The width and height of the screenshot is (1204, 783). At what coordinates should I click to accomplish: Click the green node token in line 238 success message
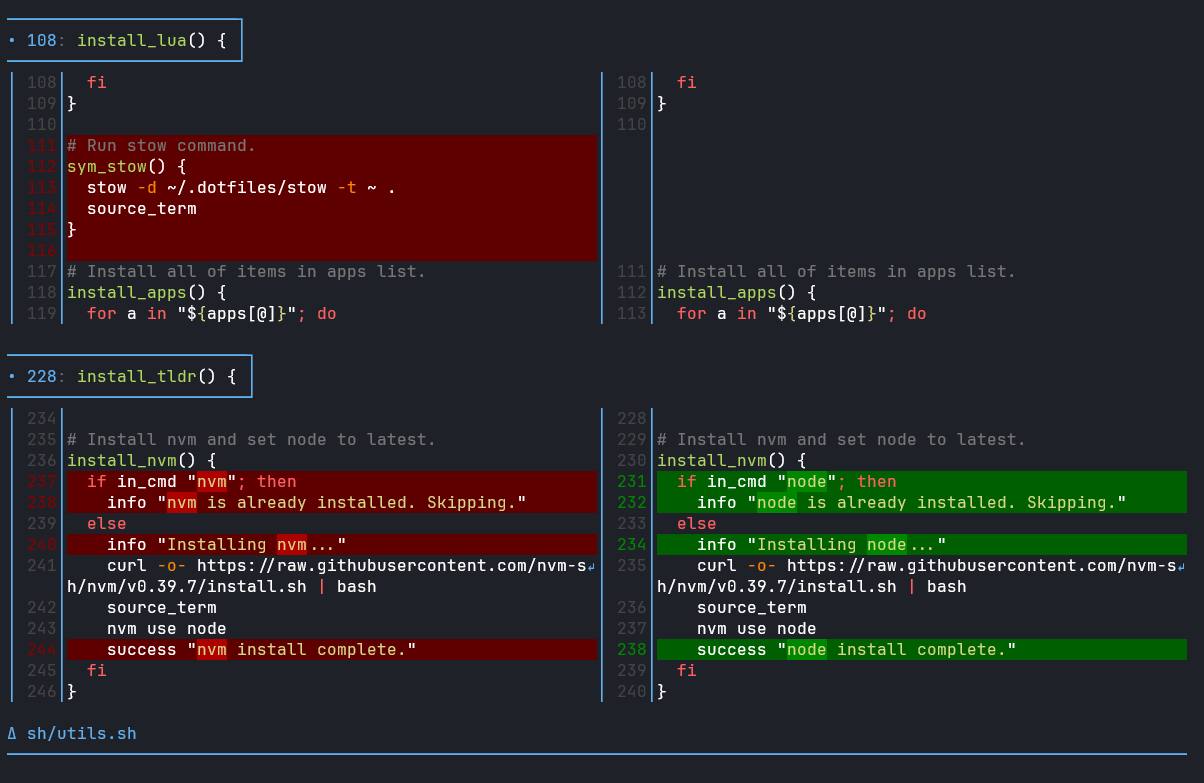point(805,649)
